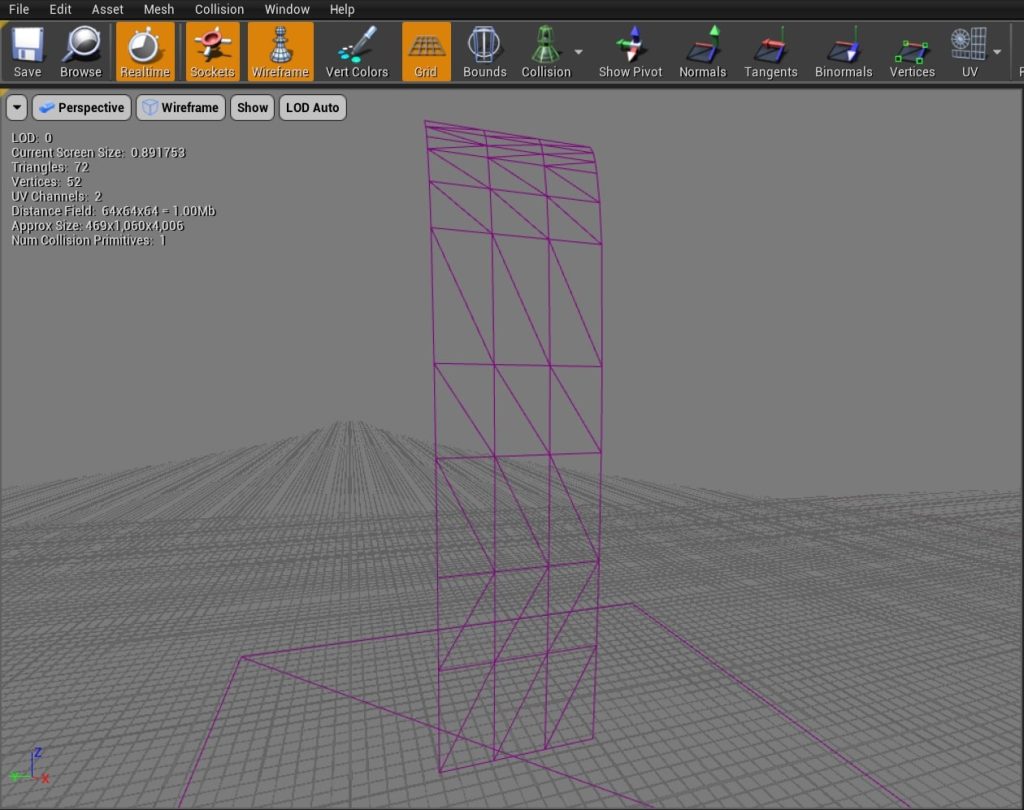Screen dimensions: 1024x810
Task: Click the Distance Field stat text
Action: click(x=113, y=211)
